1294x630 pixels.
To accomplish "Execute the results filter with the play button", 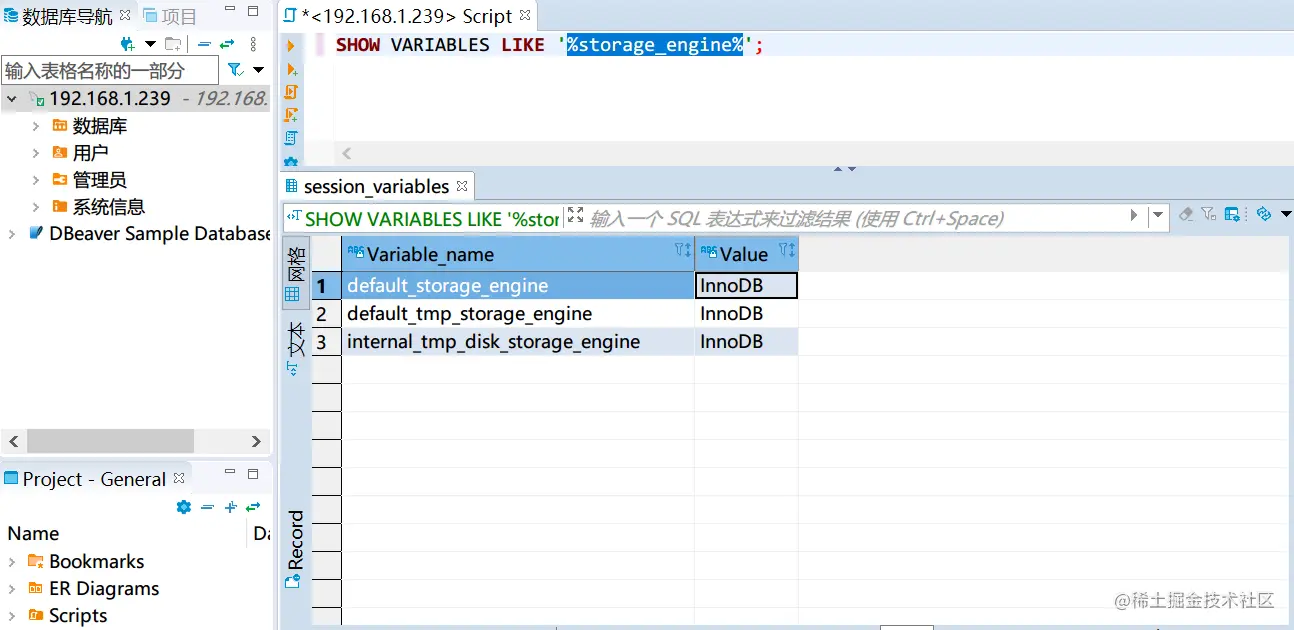I will (x=1132, y=217).
